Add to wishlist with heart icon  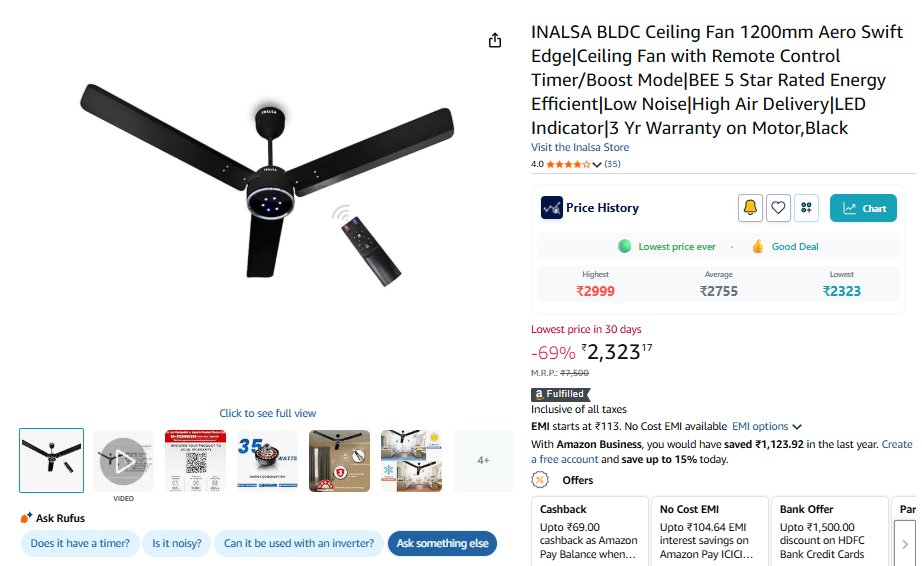point(778,208)
